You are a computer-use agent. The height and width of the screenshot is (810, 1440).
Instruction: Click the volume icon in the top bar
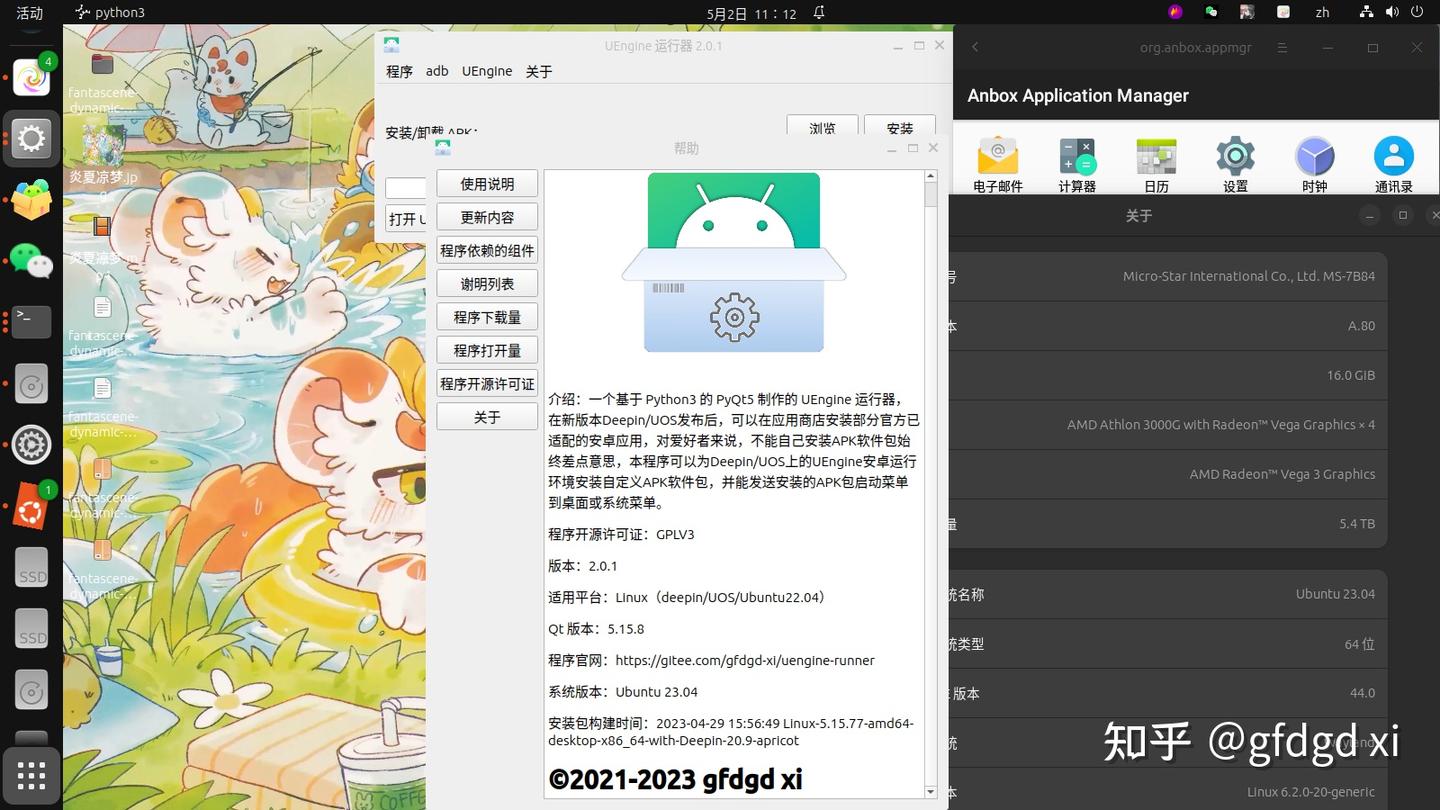(1391, 12)
